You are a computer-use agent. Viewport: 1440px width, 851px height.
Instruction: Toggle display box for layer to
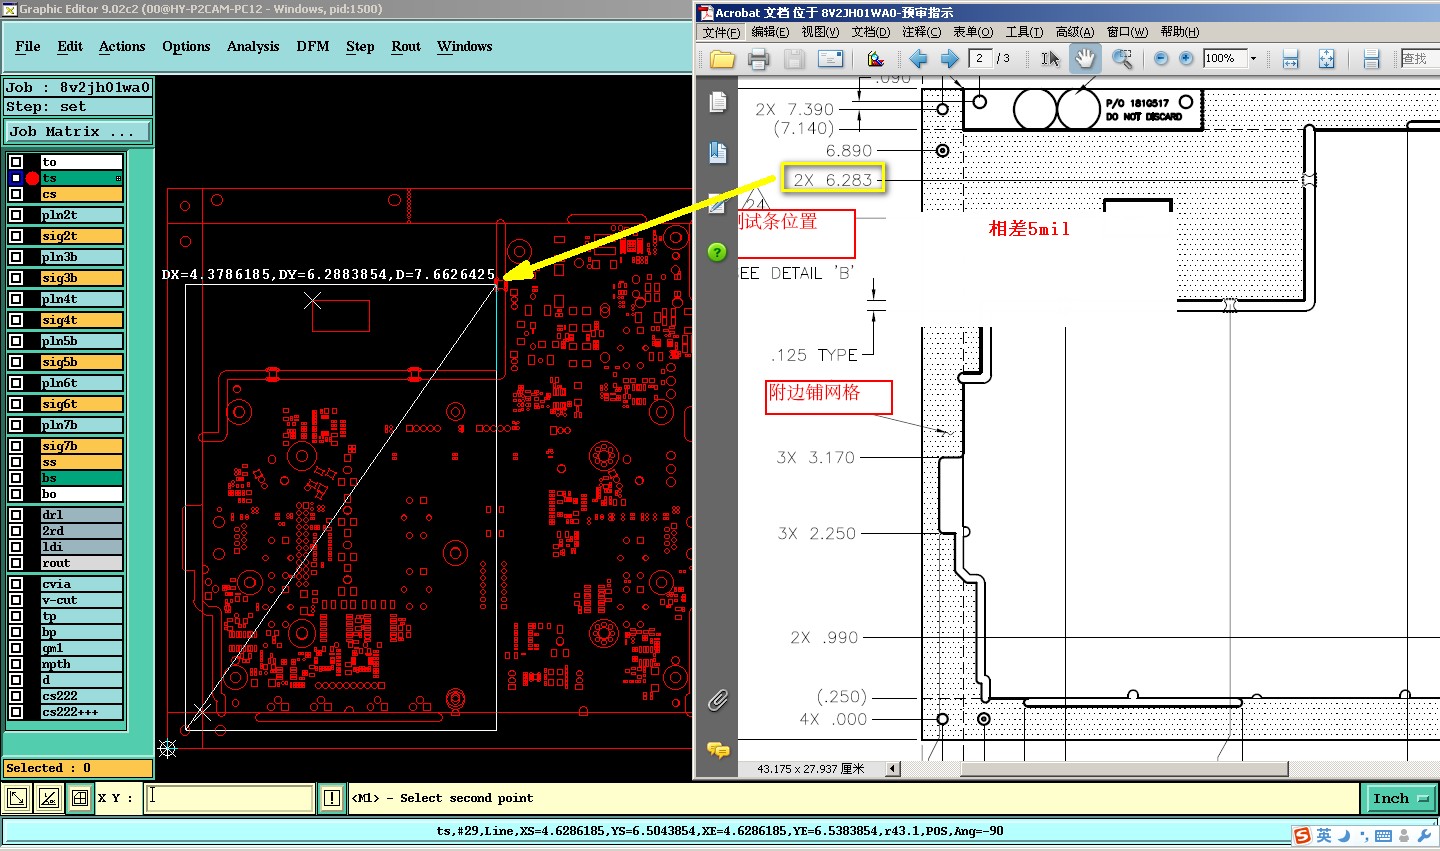[x=16, y=162]
